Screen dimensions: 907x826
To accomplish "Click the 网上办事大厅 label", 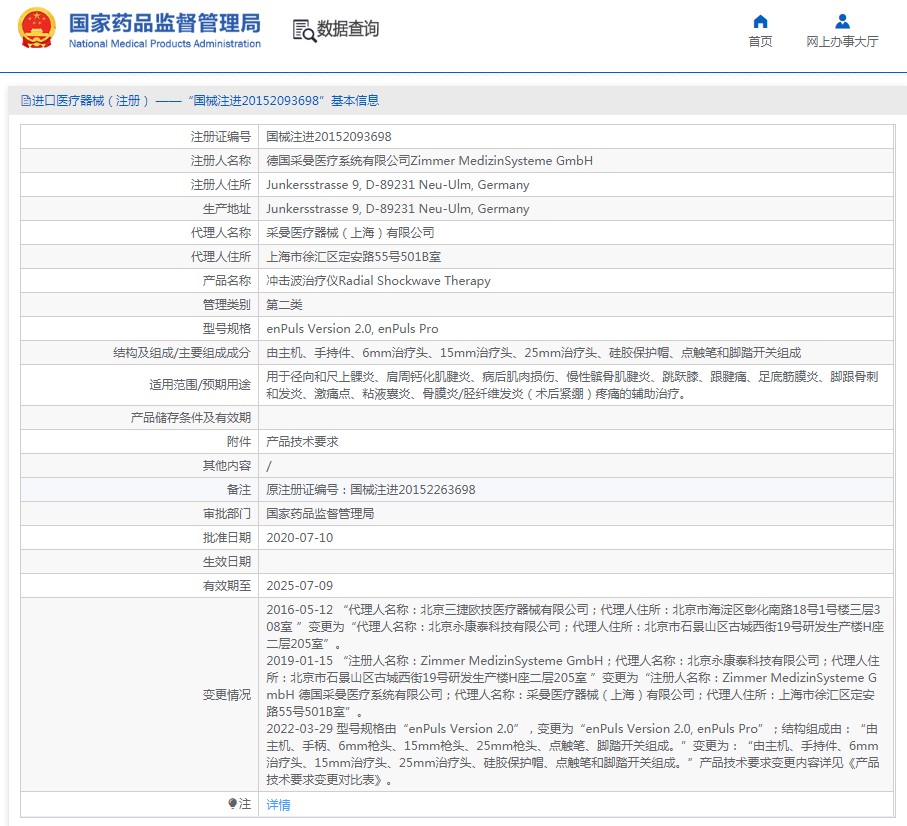I will pyautogui.click(x=842, y=41).
